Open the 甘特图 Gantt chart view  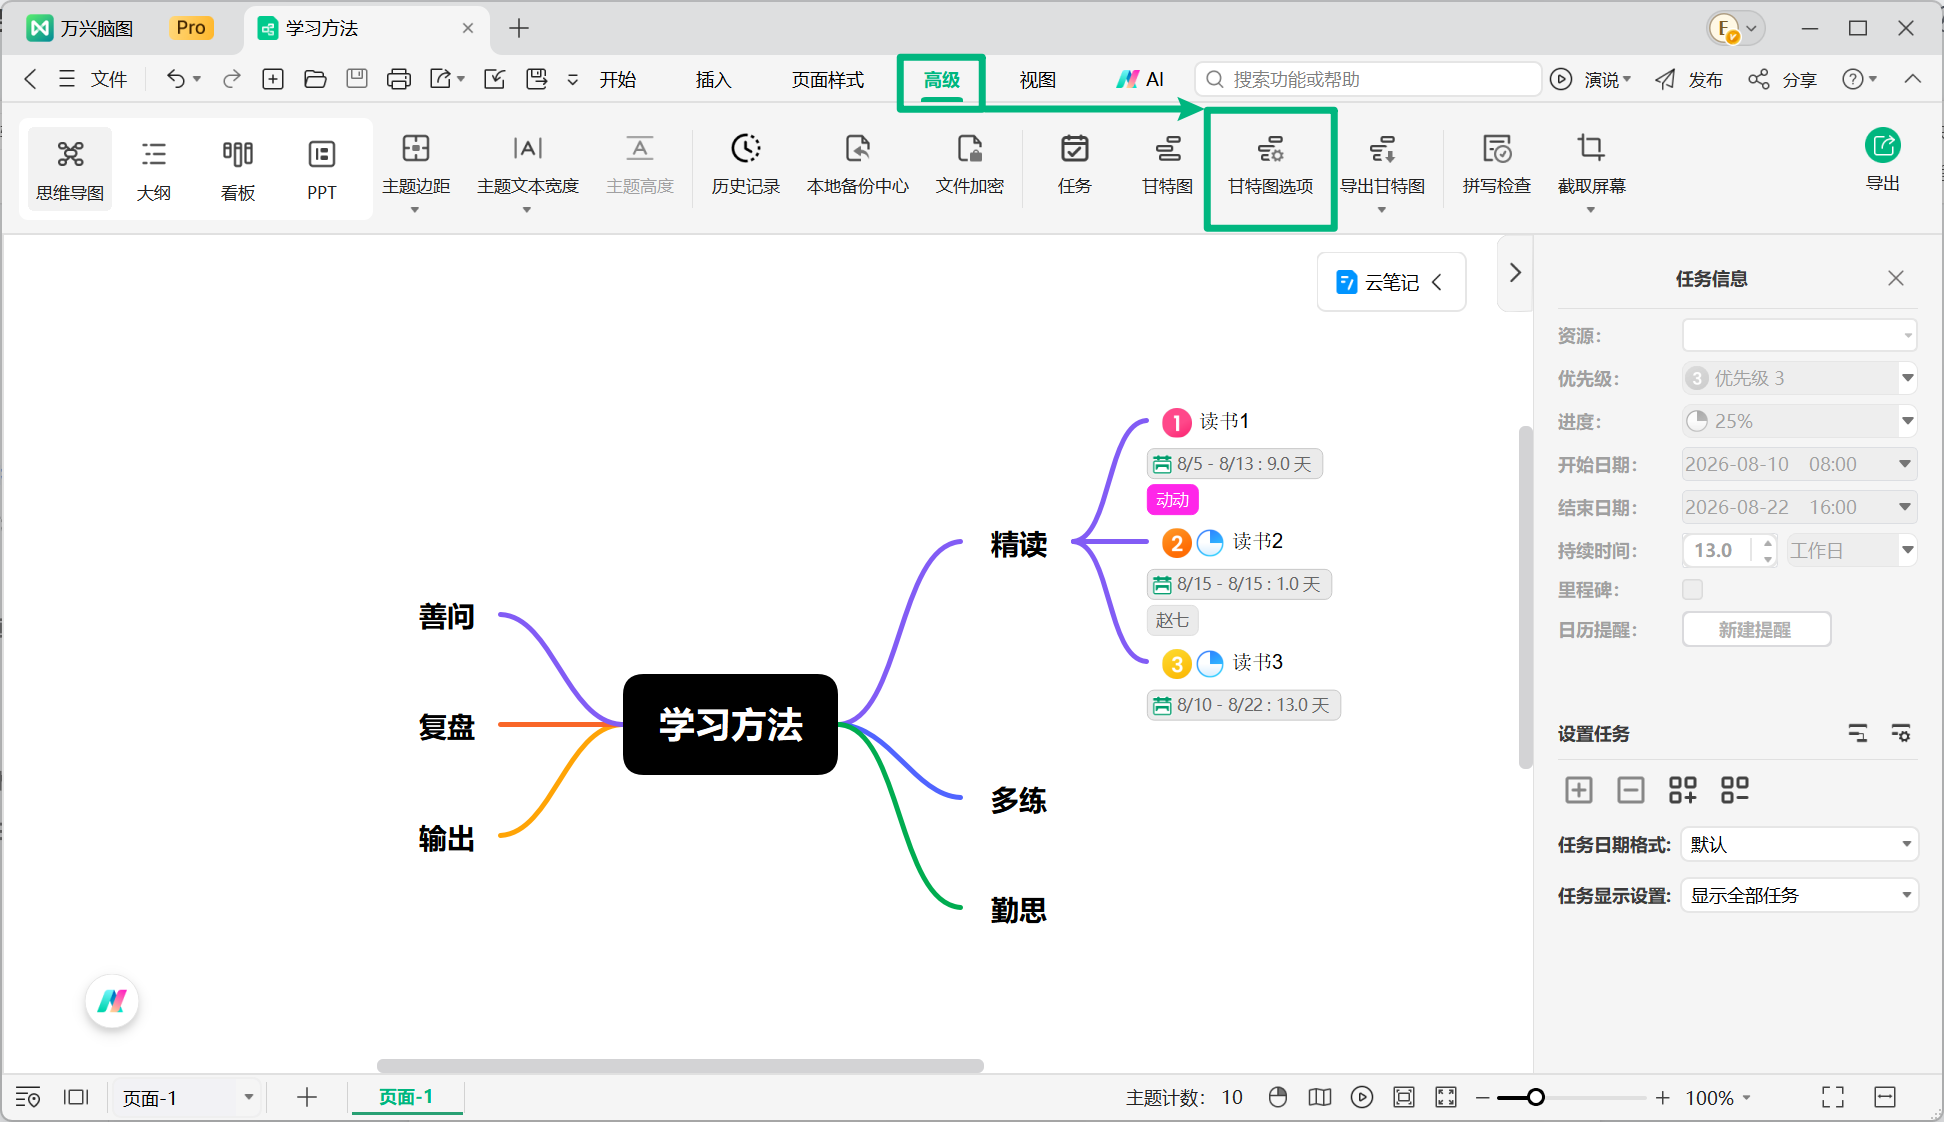click(1168, 165)
